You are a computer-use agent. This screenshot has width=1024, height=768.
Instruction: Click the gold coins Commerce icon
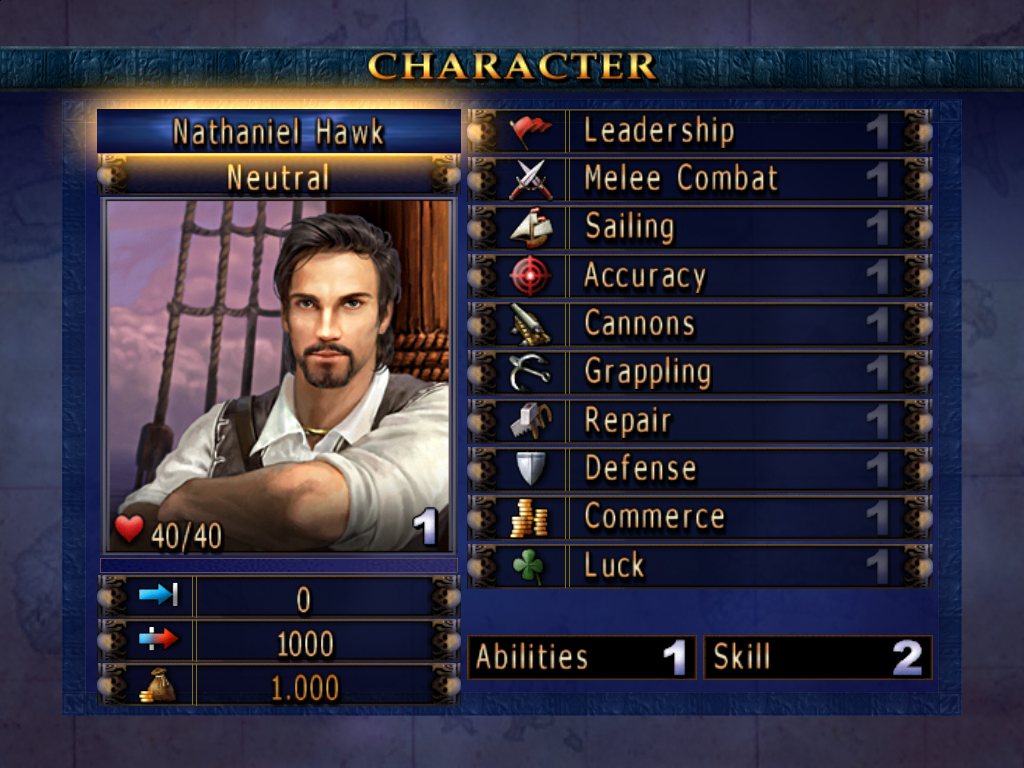pos(529,518)
